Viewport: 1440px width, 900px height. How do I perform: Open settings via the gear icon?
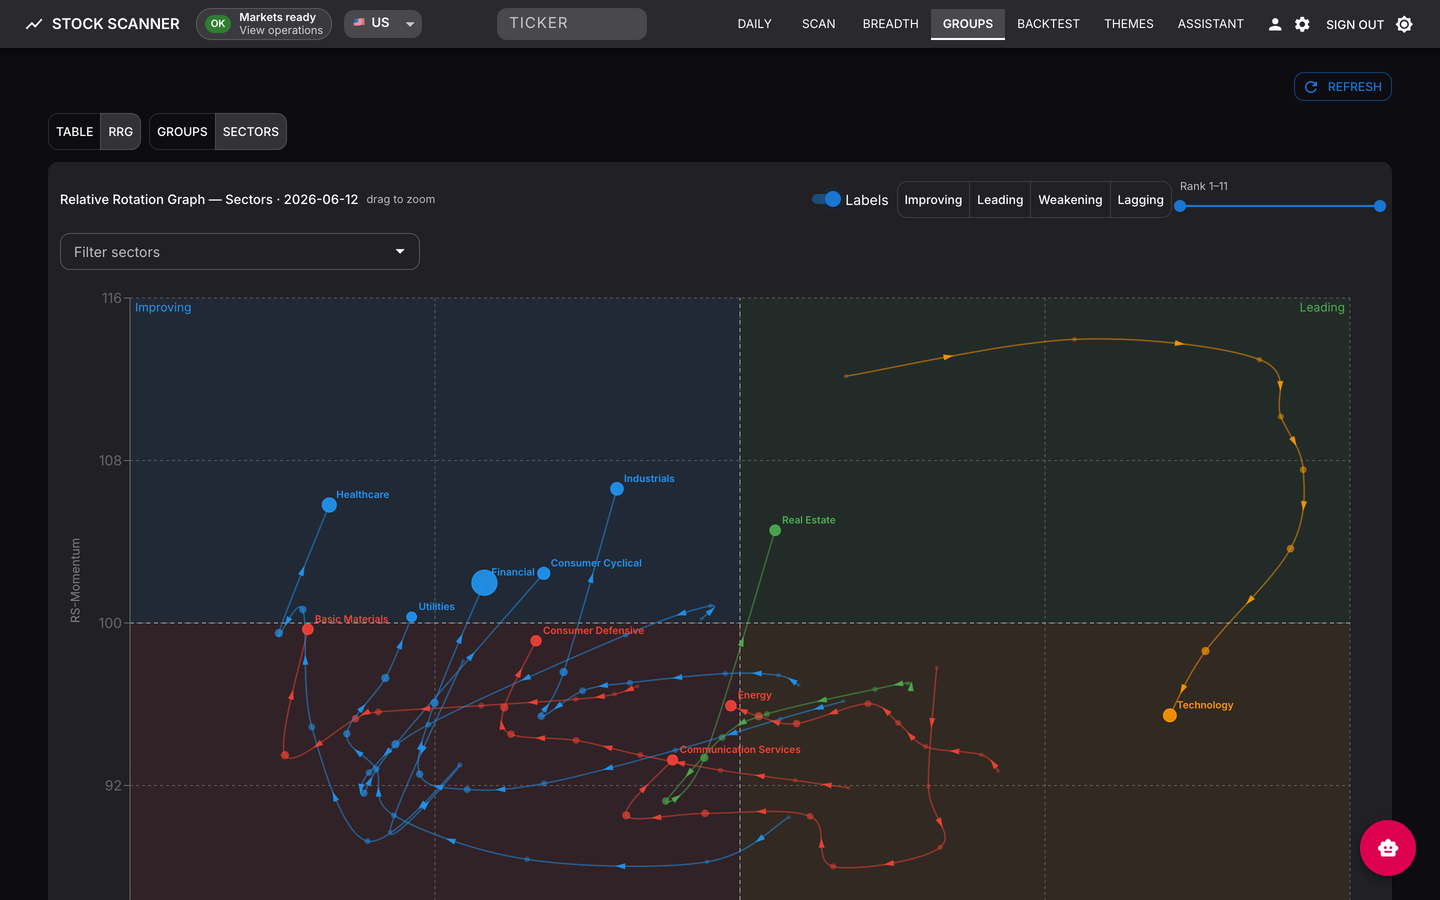[1302, 24]
